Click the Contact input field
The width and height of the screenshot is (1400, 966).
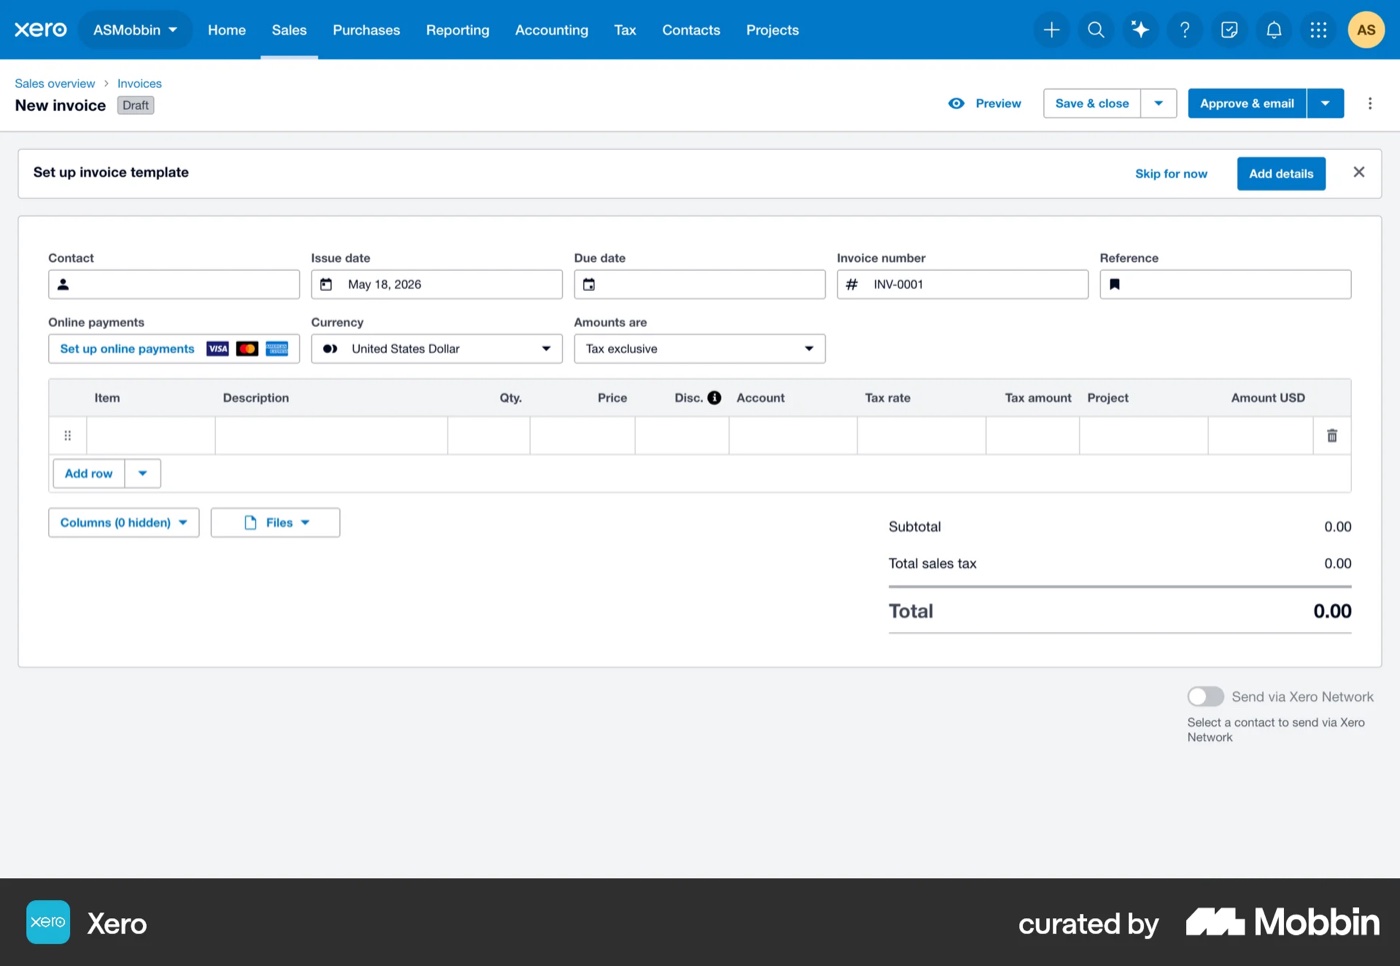tap(174, 285)
